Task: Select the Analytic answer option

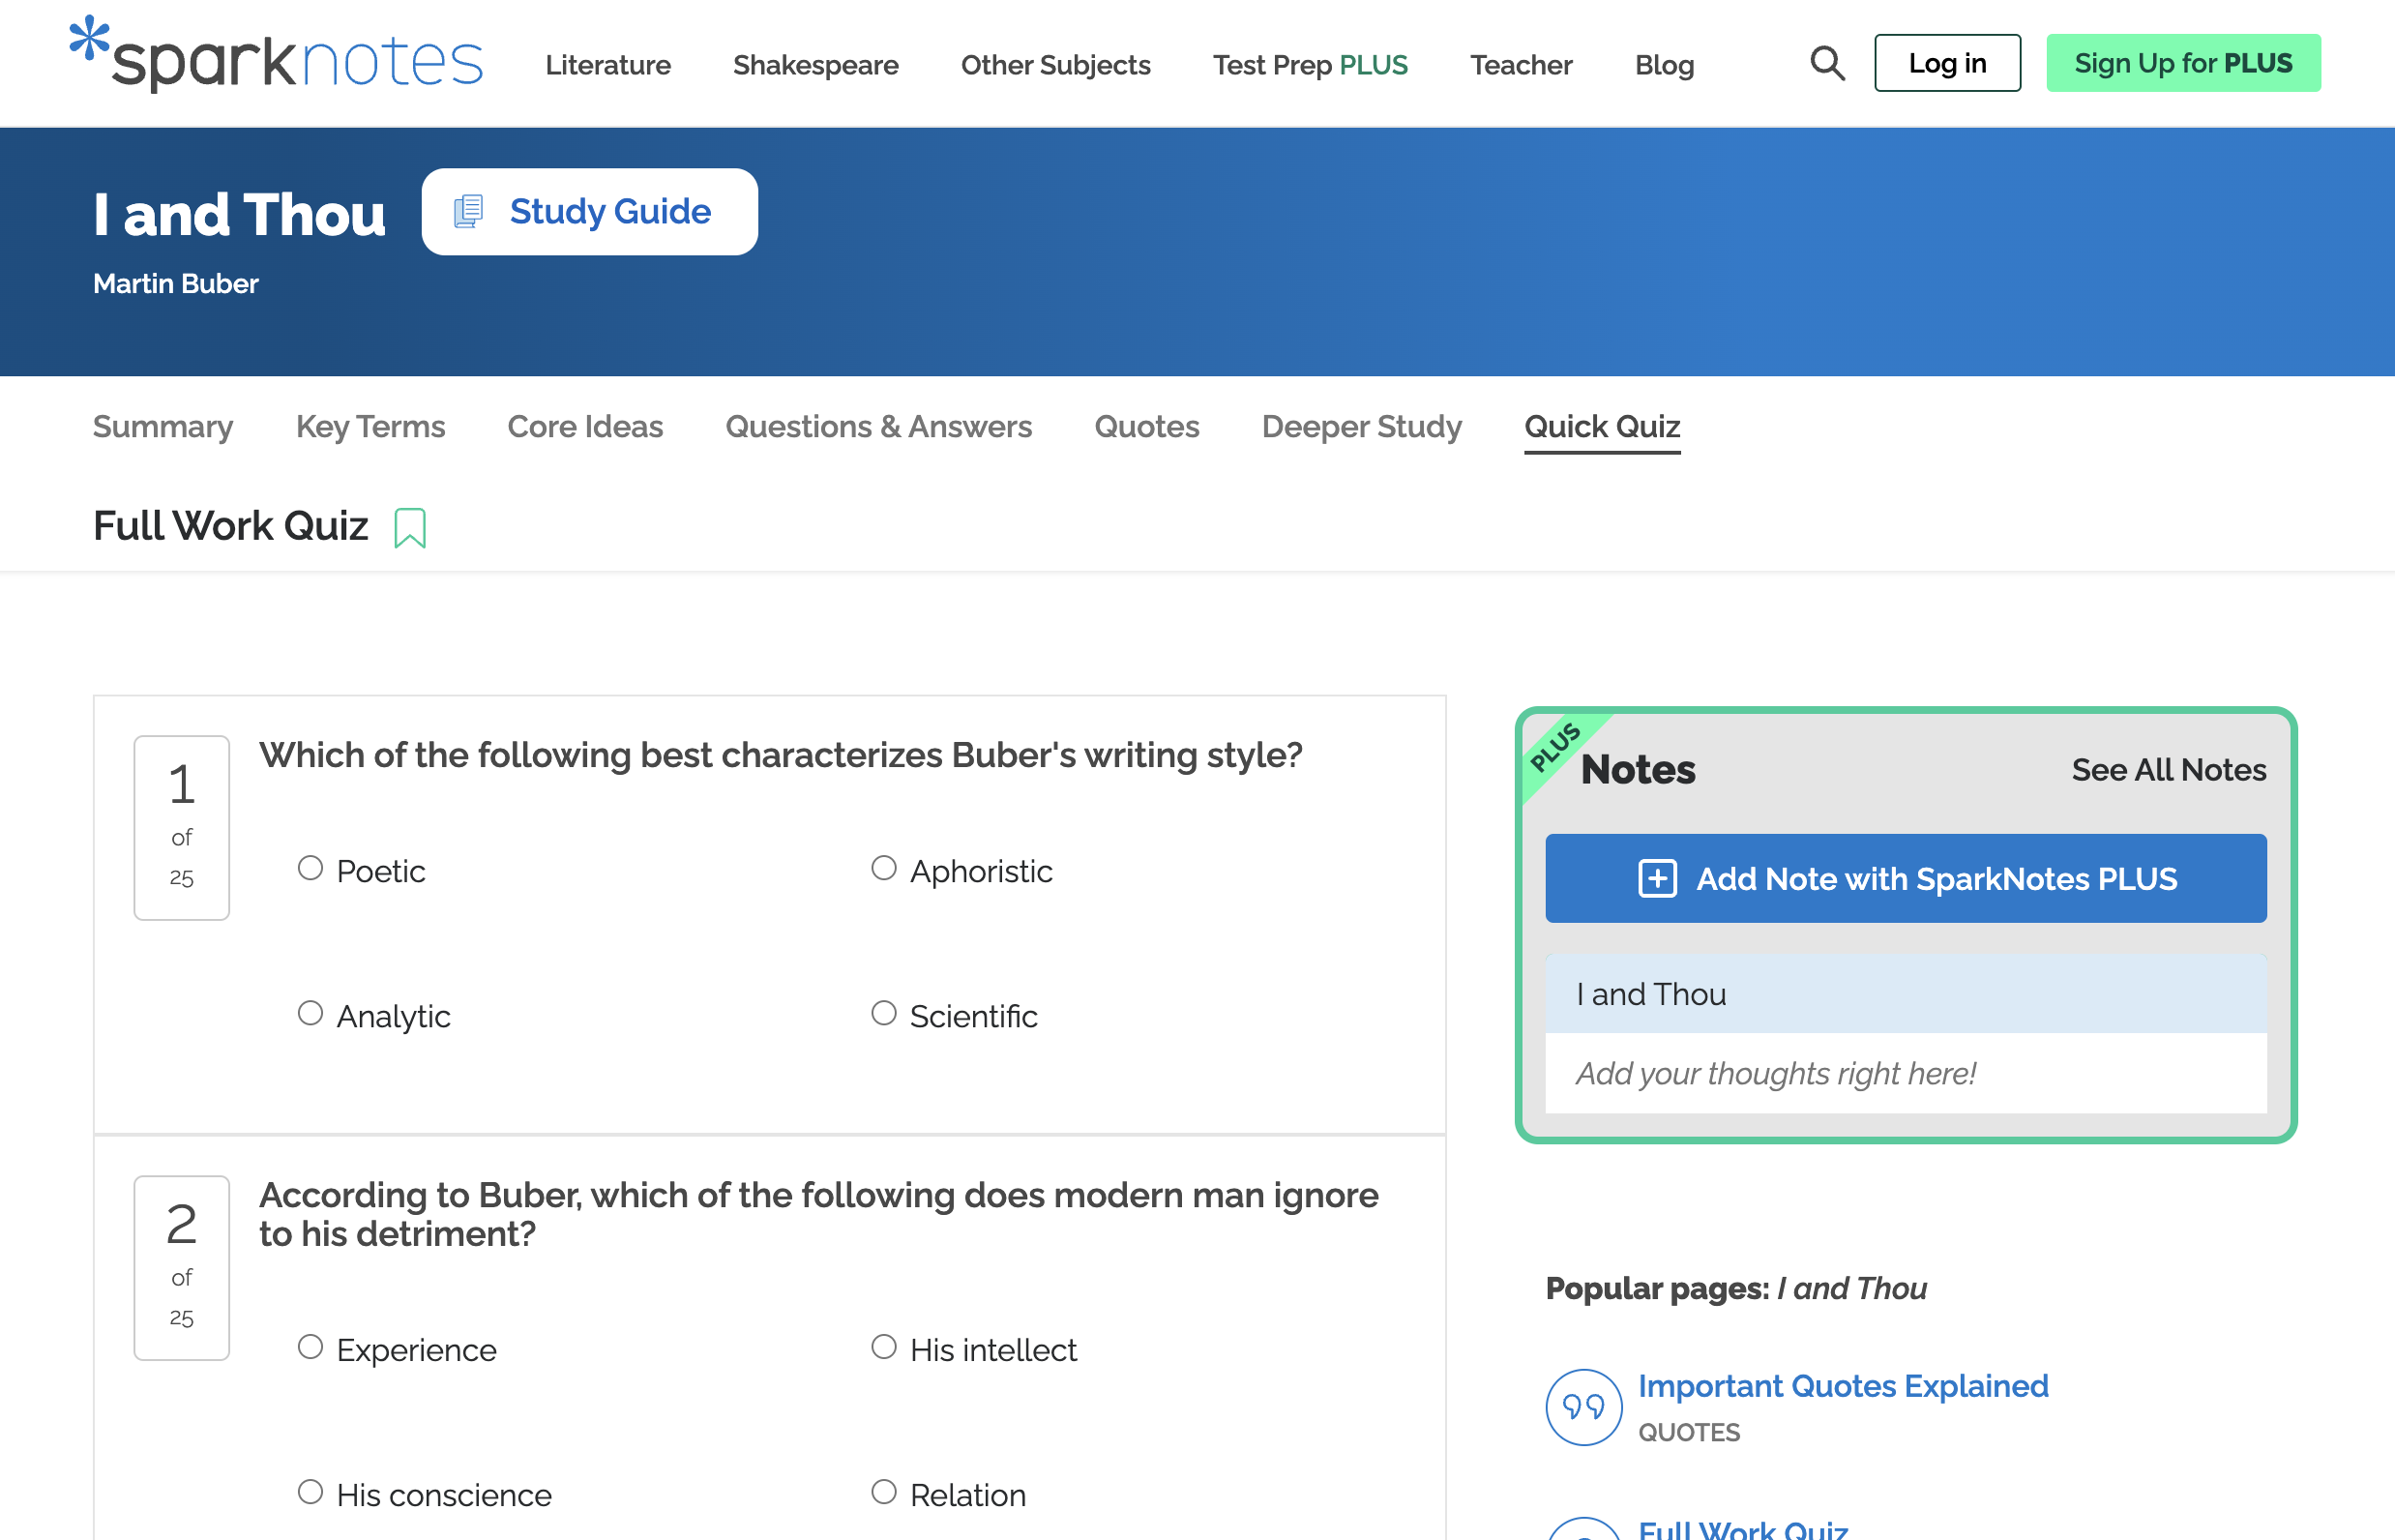Action: point(311,1013)
